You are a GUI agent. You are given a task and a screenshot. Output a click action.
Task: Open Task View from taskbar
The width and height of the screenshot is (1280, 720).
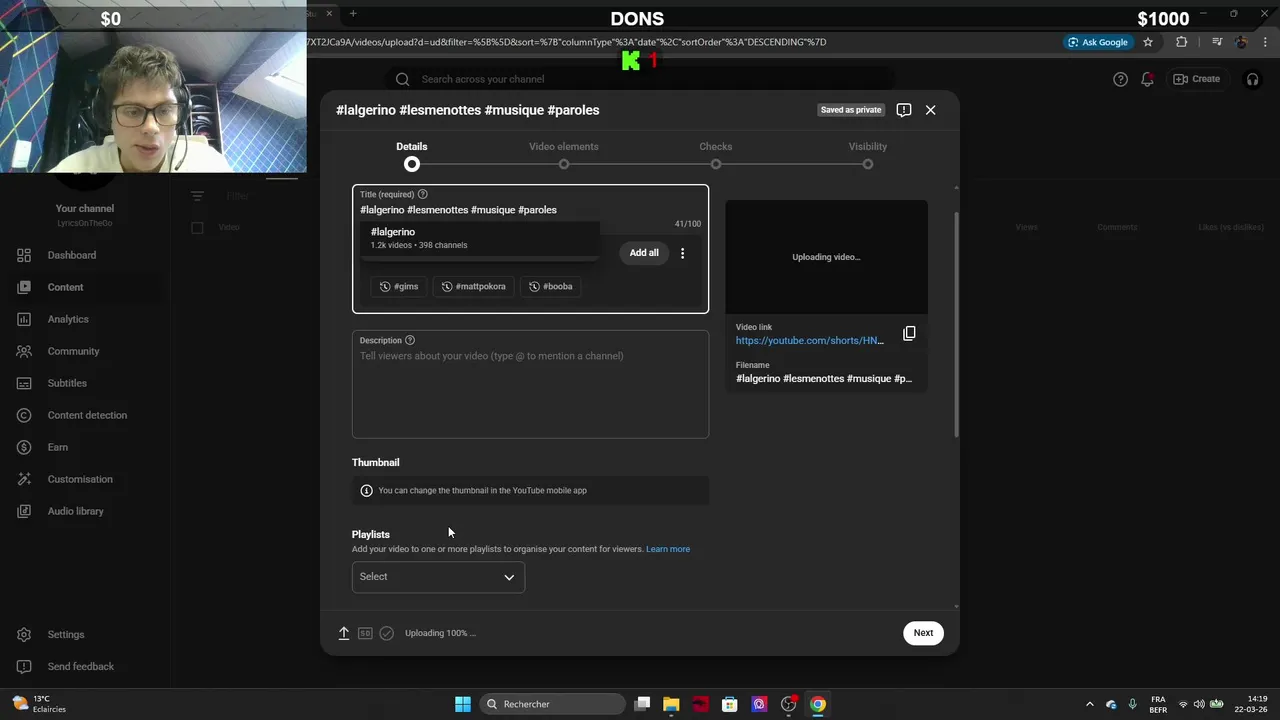tap(643, 704)
